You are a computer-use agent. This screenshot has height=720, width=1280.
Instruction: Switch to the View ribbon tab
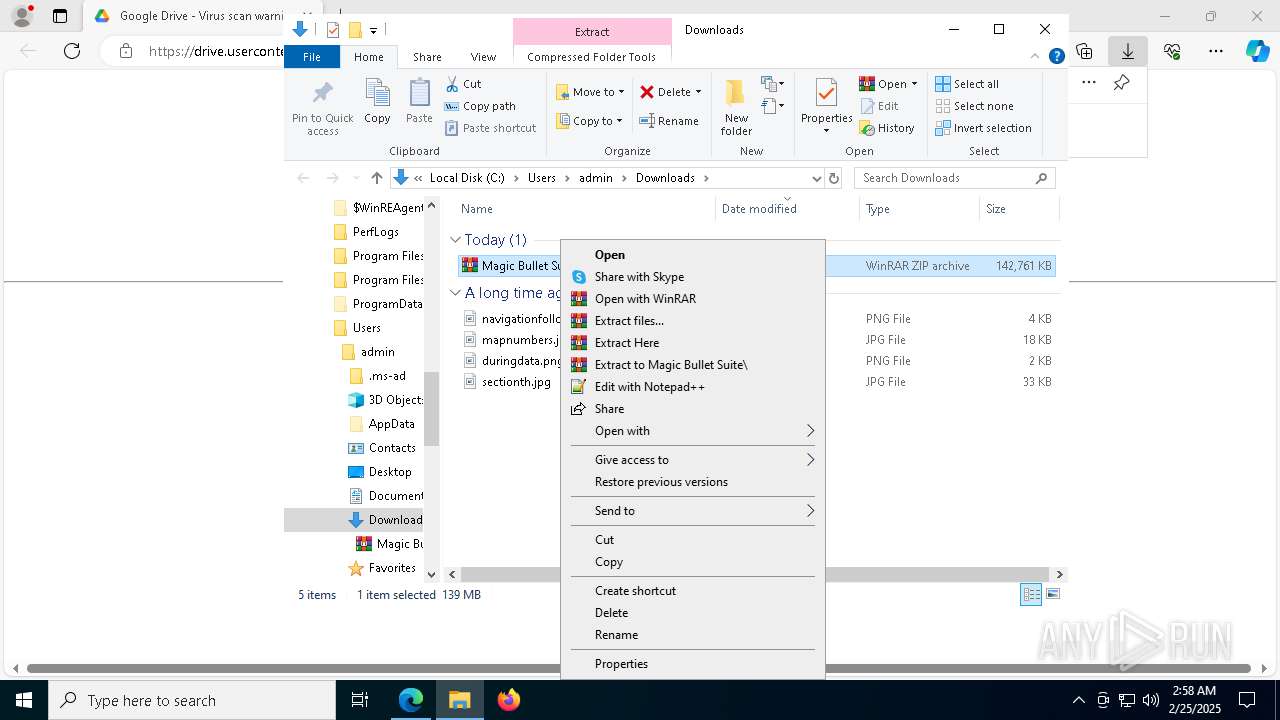coord(483,57)
